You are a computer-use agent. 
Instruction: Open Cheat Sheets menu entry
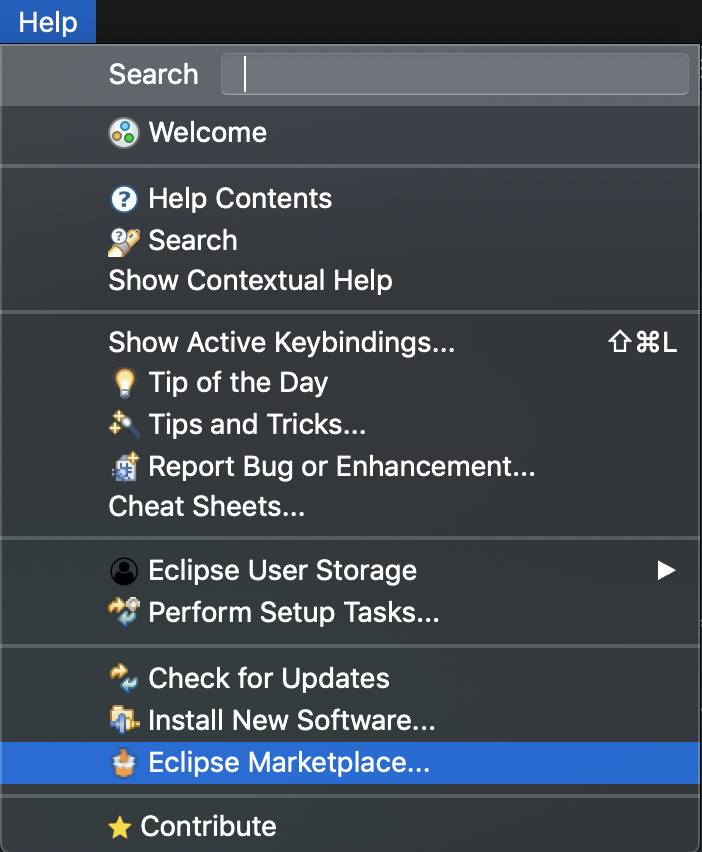[x=206, y=507]
